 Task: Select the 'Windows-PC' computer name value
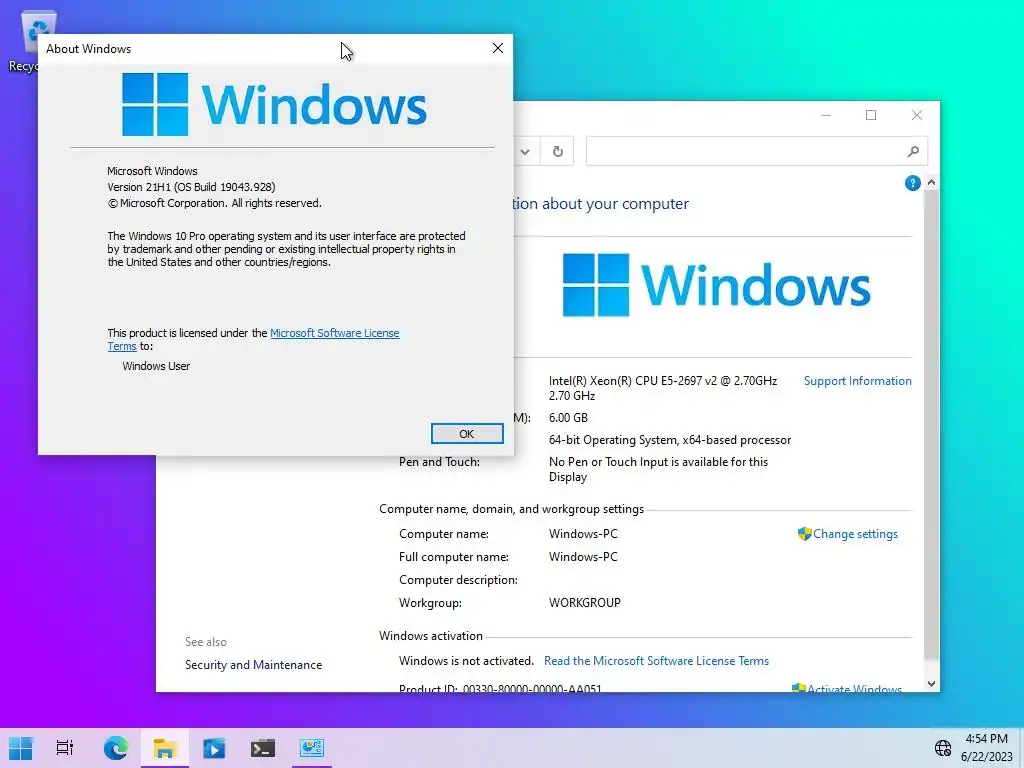(x=583, y=534)
